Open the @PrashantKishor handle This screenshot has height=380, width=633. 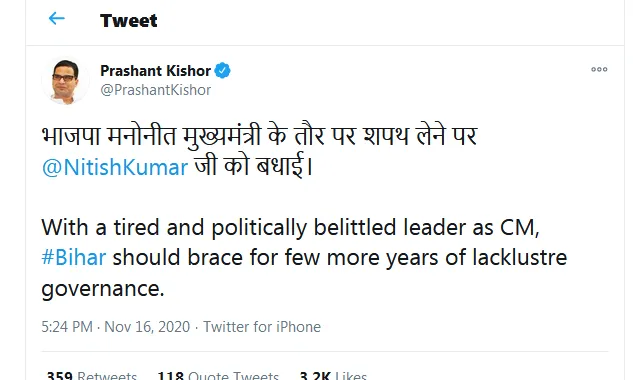[155, 90]
